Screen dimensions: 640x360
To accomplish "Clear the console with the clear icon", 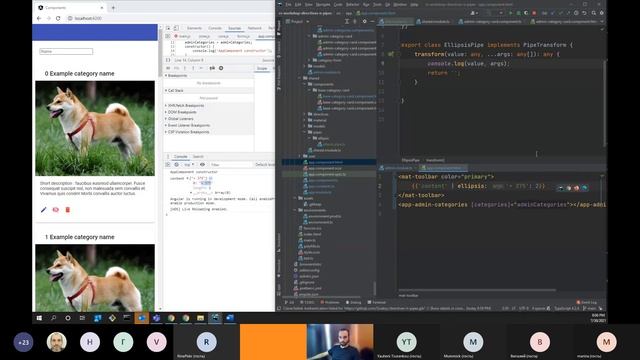I will point(176,164).
